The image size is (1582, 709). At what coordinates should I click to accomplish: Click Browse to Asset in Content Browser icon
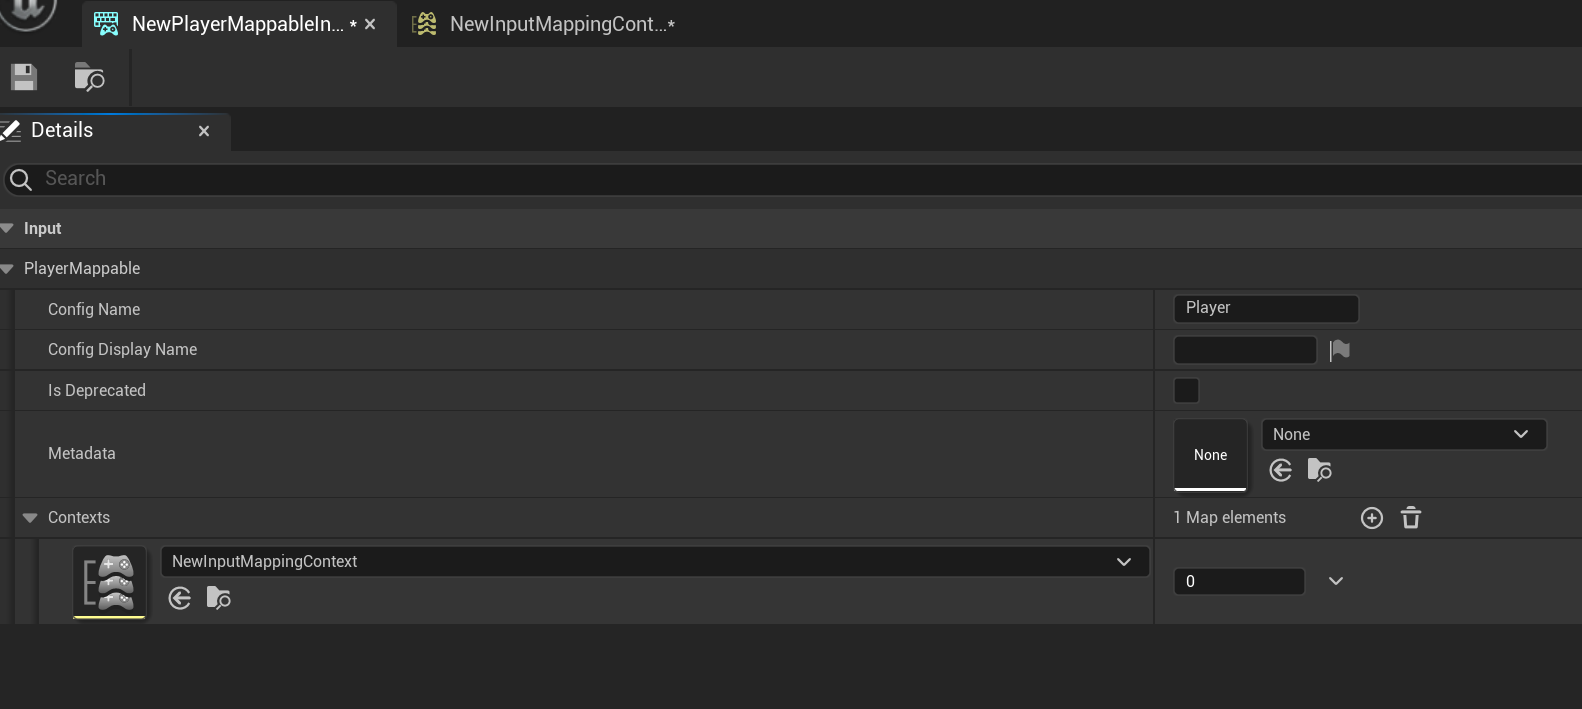point(89,78)
